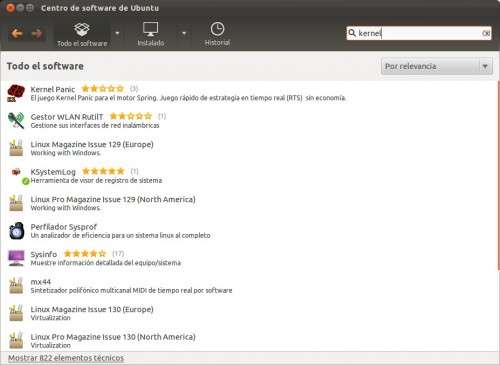Select the Gestor WLAN RutilT title
Image resolution: width=500 pixels, height=365 pixels.
(67, 117)
